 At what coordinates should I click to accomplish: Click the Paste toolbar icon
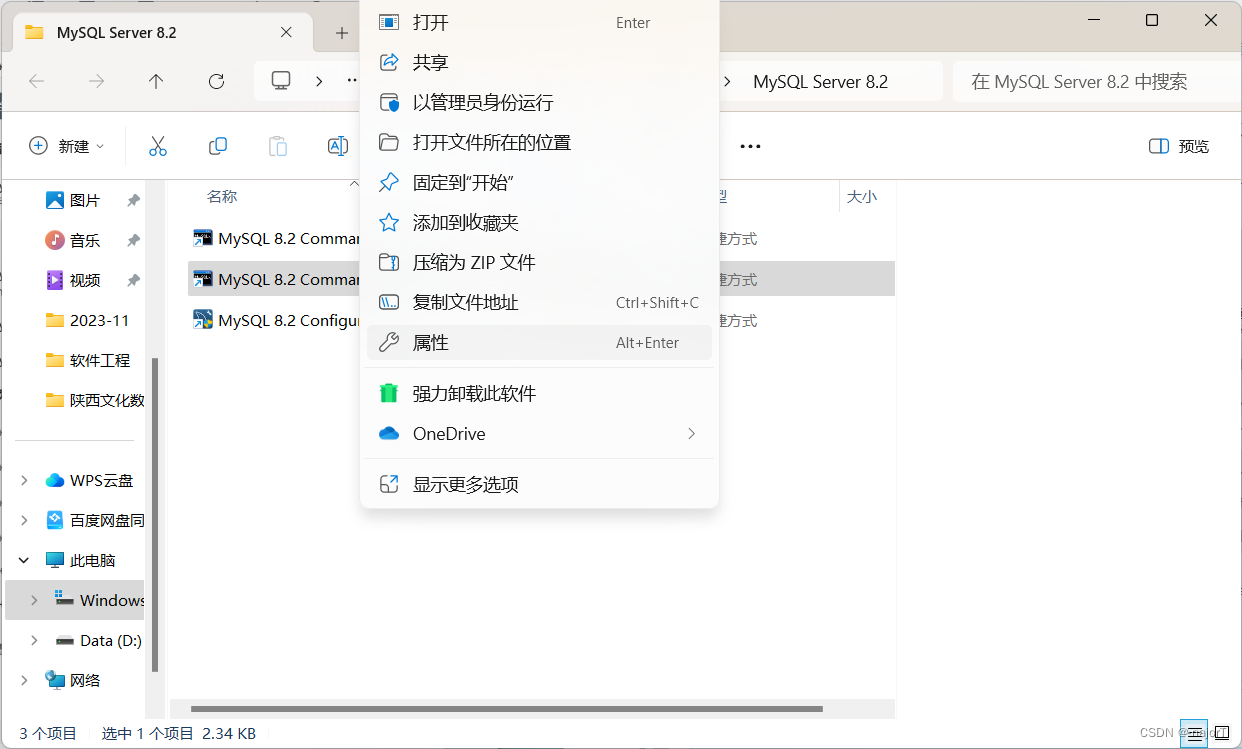278,146
